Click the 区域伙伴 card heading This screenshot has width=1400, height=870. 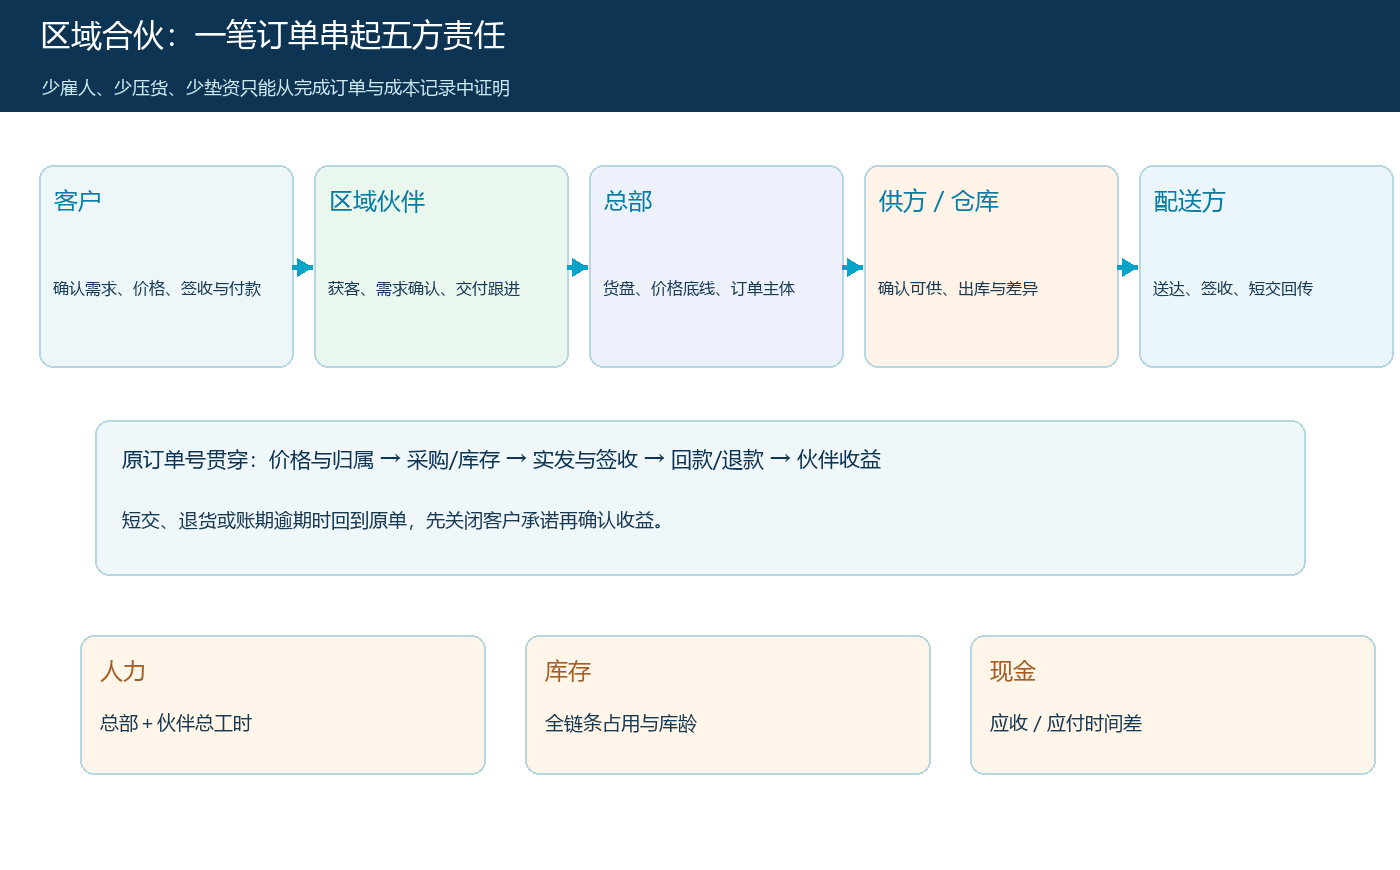[x=377, y=201]
